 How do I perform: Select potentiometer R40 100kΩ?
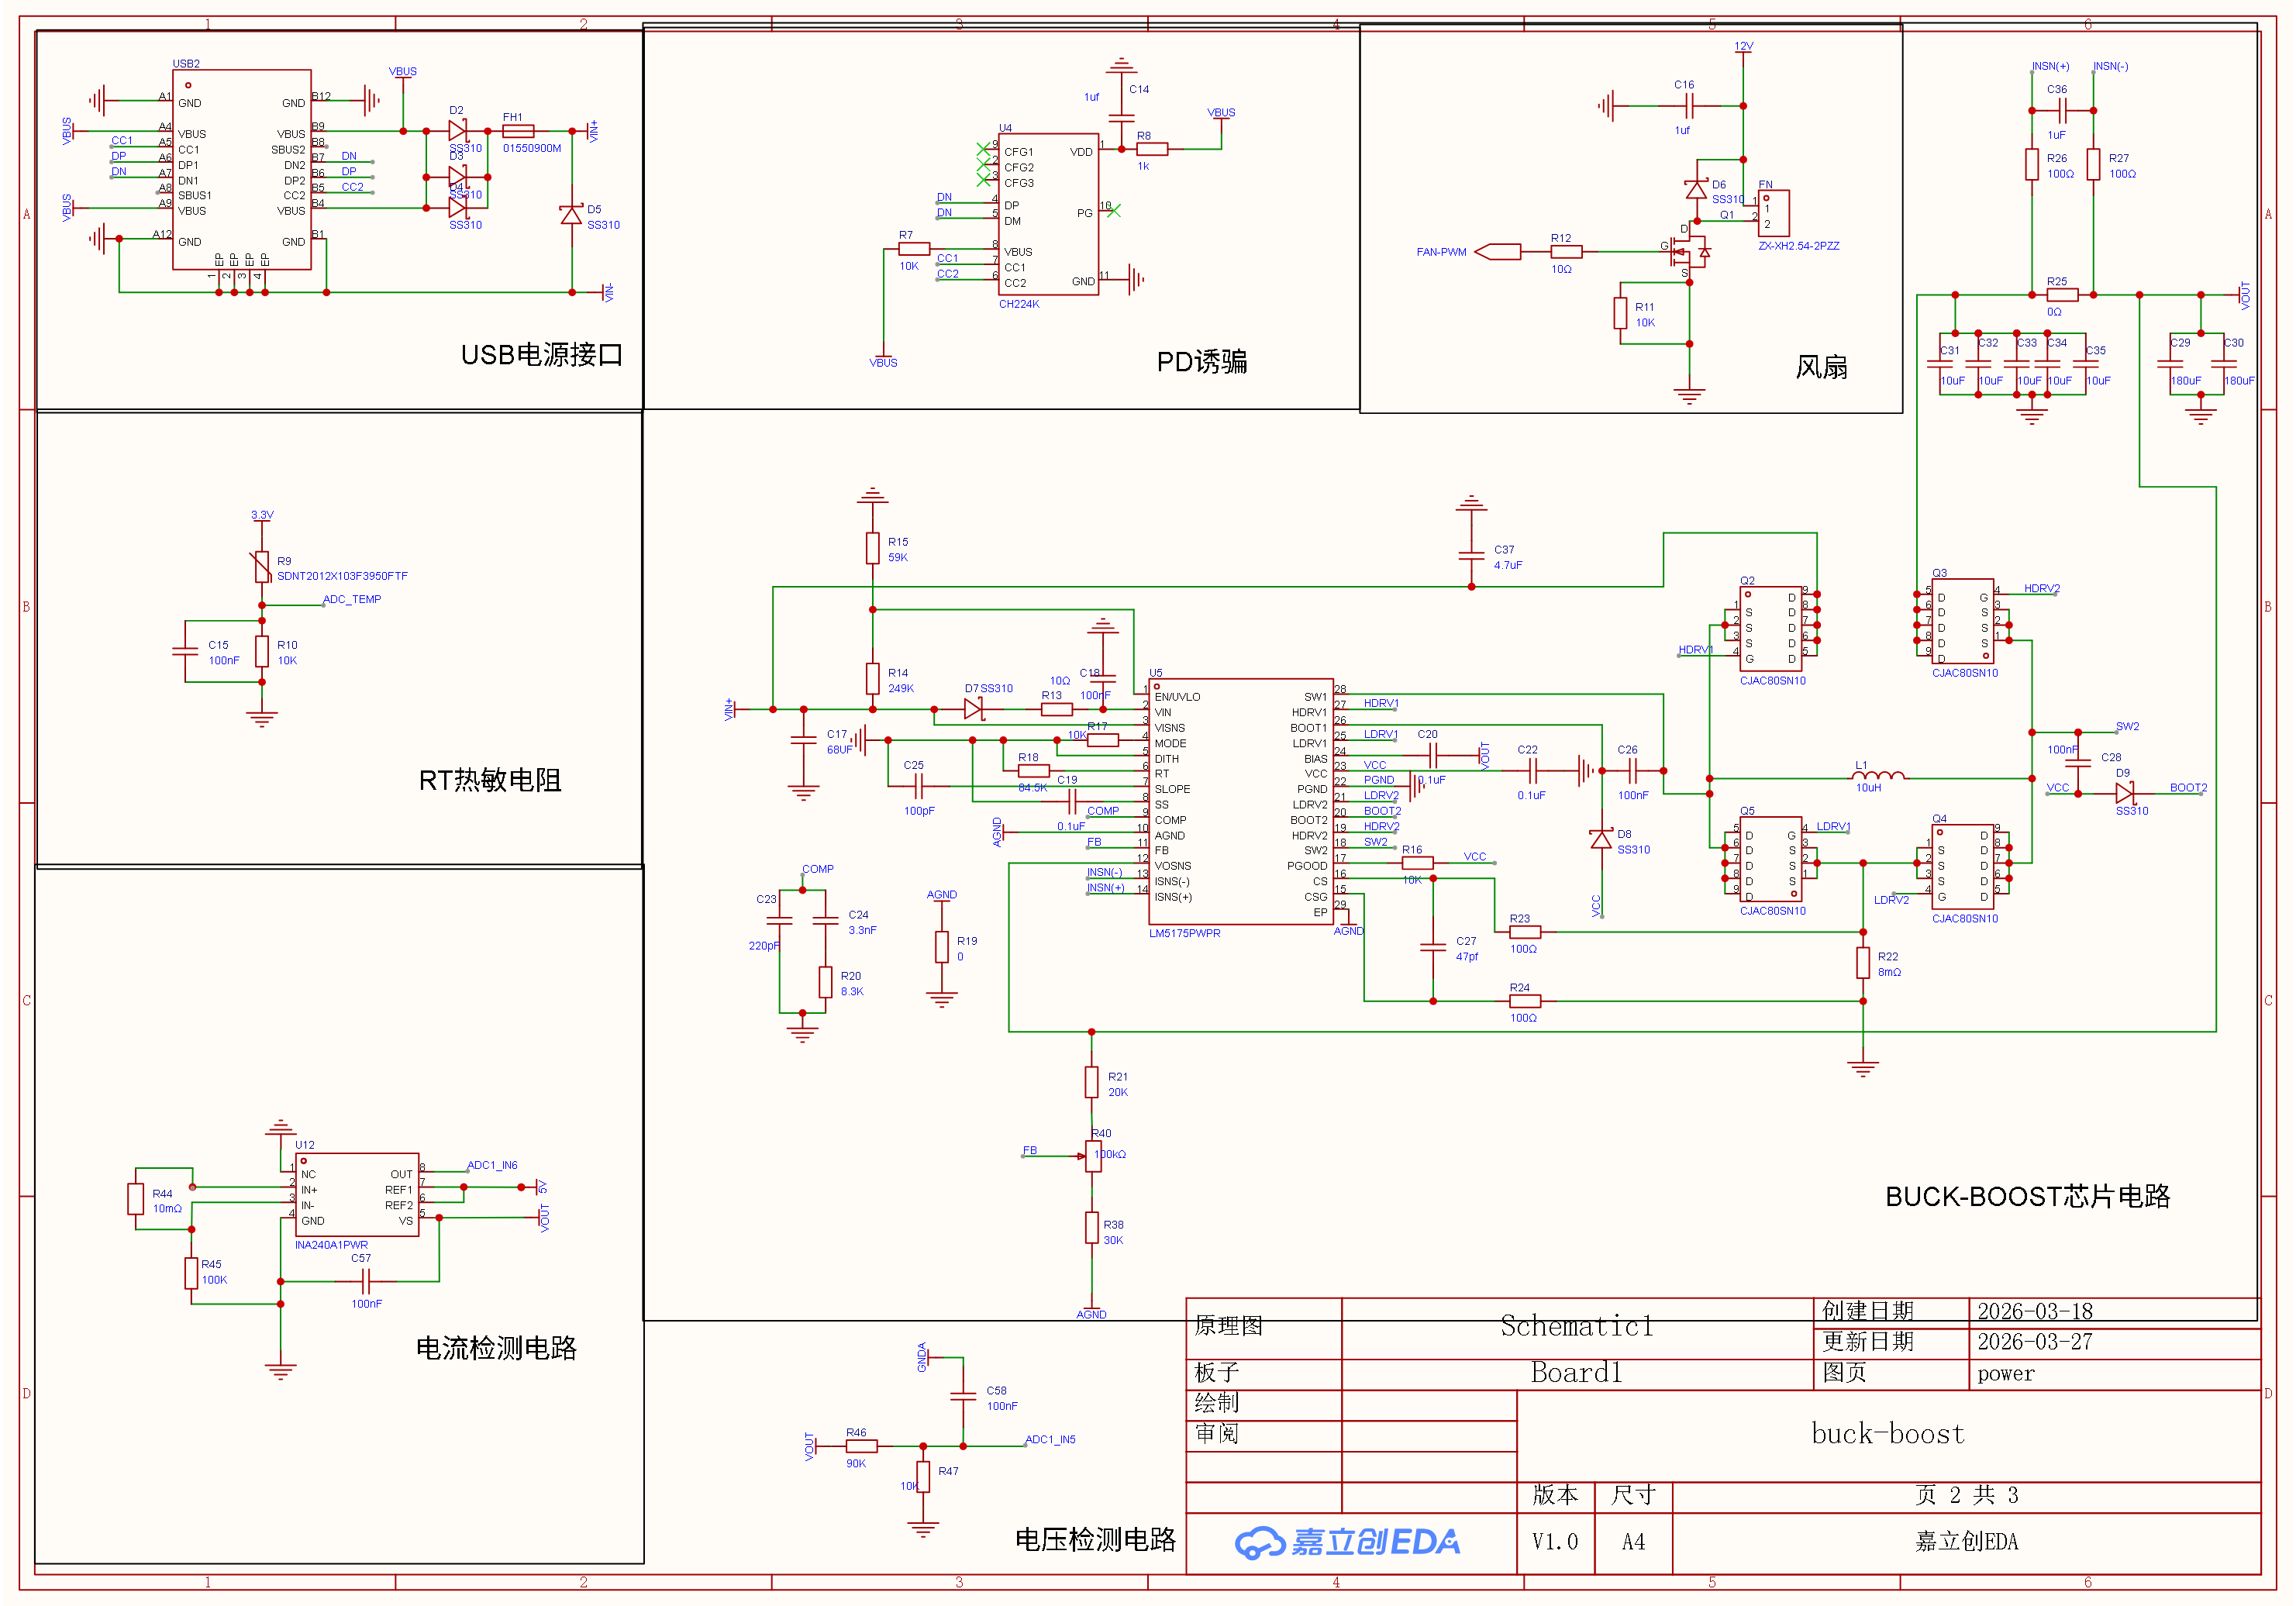(1092, 1156)
